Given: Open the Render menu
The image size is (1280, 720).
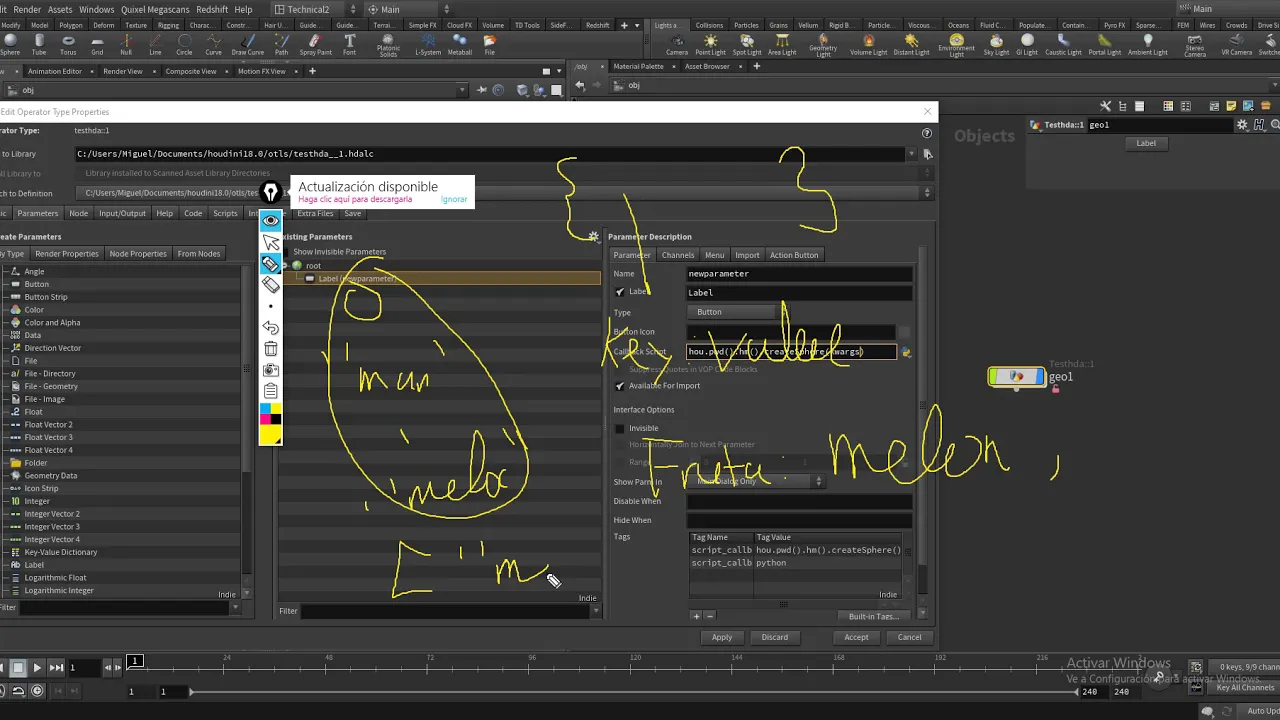Looking at the screenshot, I should point(27,9).
